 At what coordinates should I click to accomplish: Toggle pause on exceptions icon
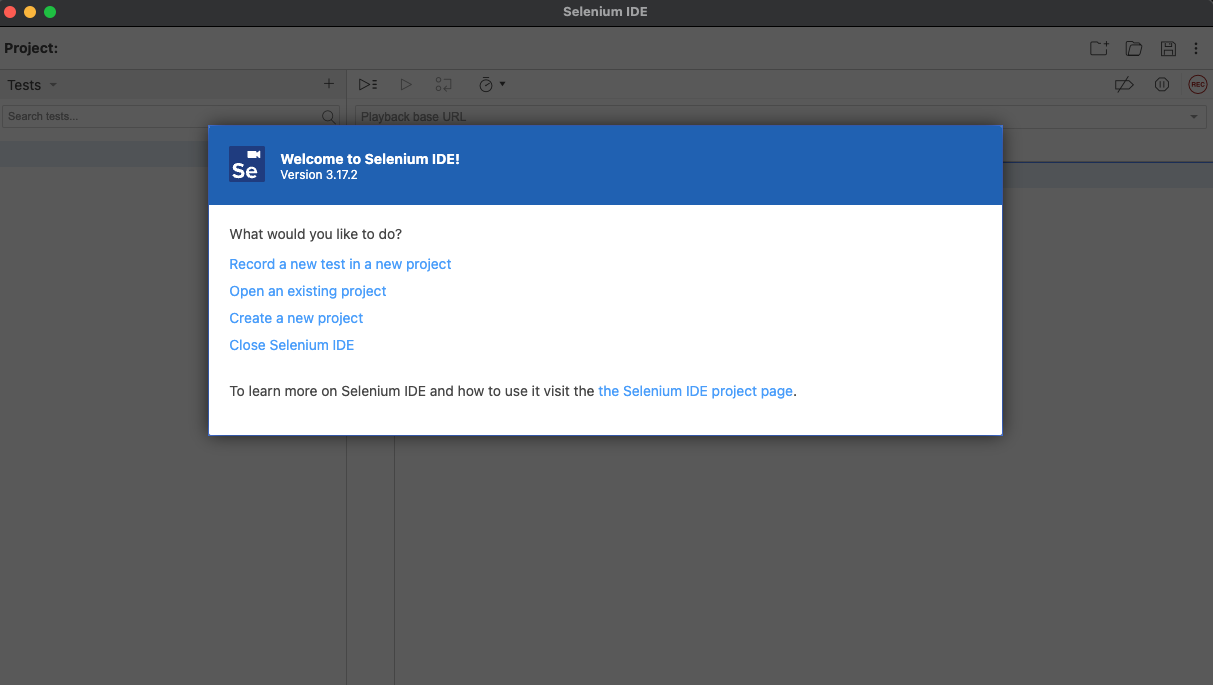coord(1162,85)
